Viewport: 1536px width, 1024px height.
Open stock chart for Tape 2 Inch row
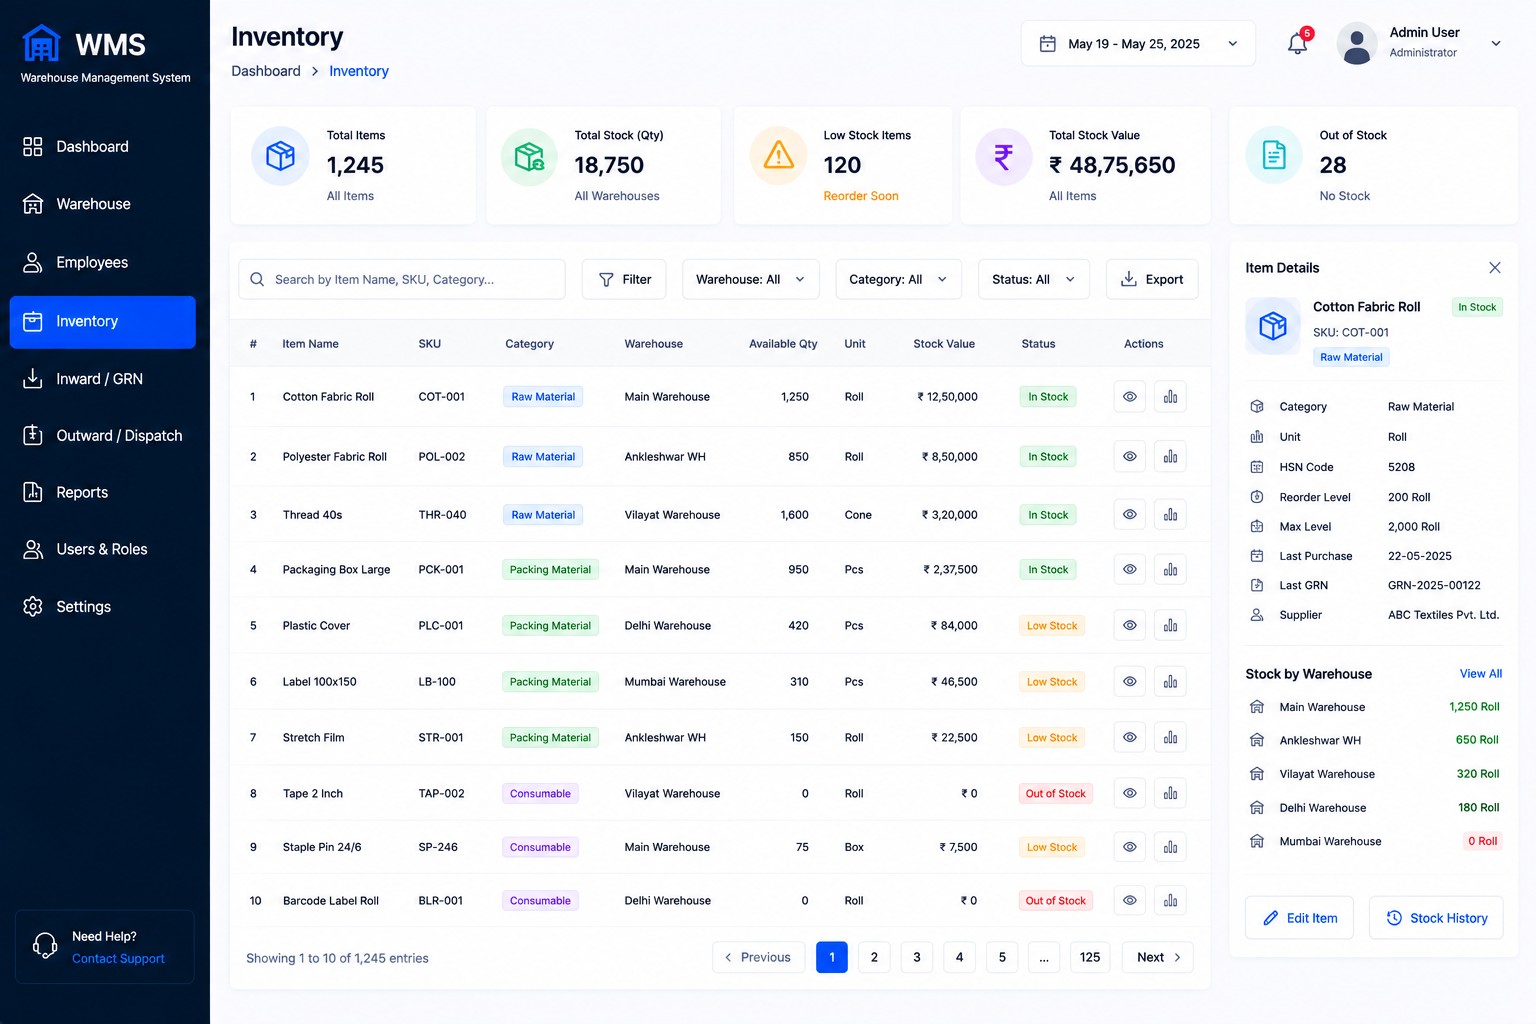tap(1170, 794)
